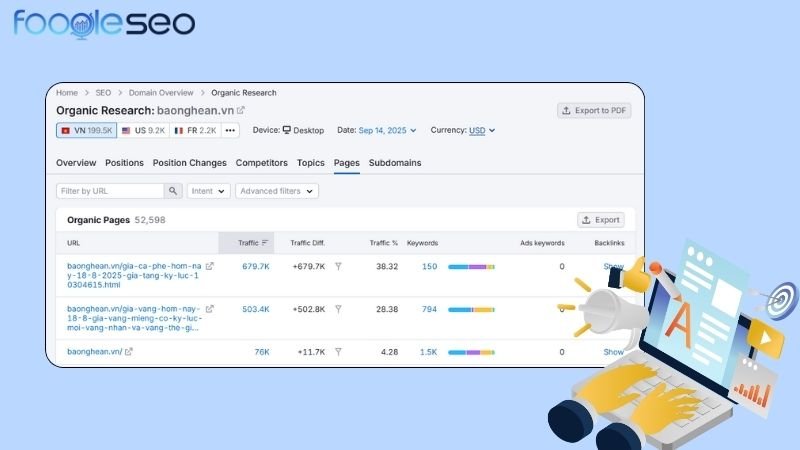800x450 pixels.
Task: Switch to the Position Changes tab
Action: pyautogui.click(x=189, y=163)
